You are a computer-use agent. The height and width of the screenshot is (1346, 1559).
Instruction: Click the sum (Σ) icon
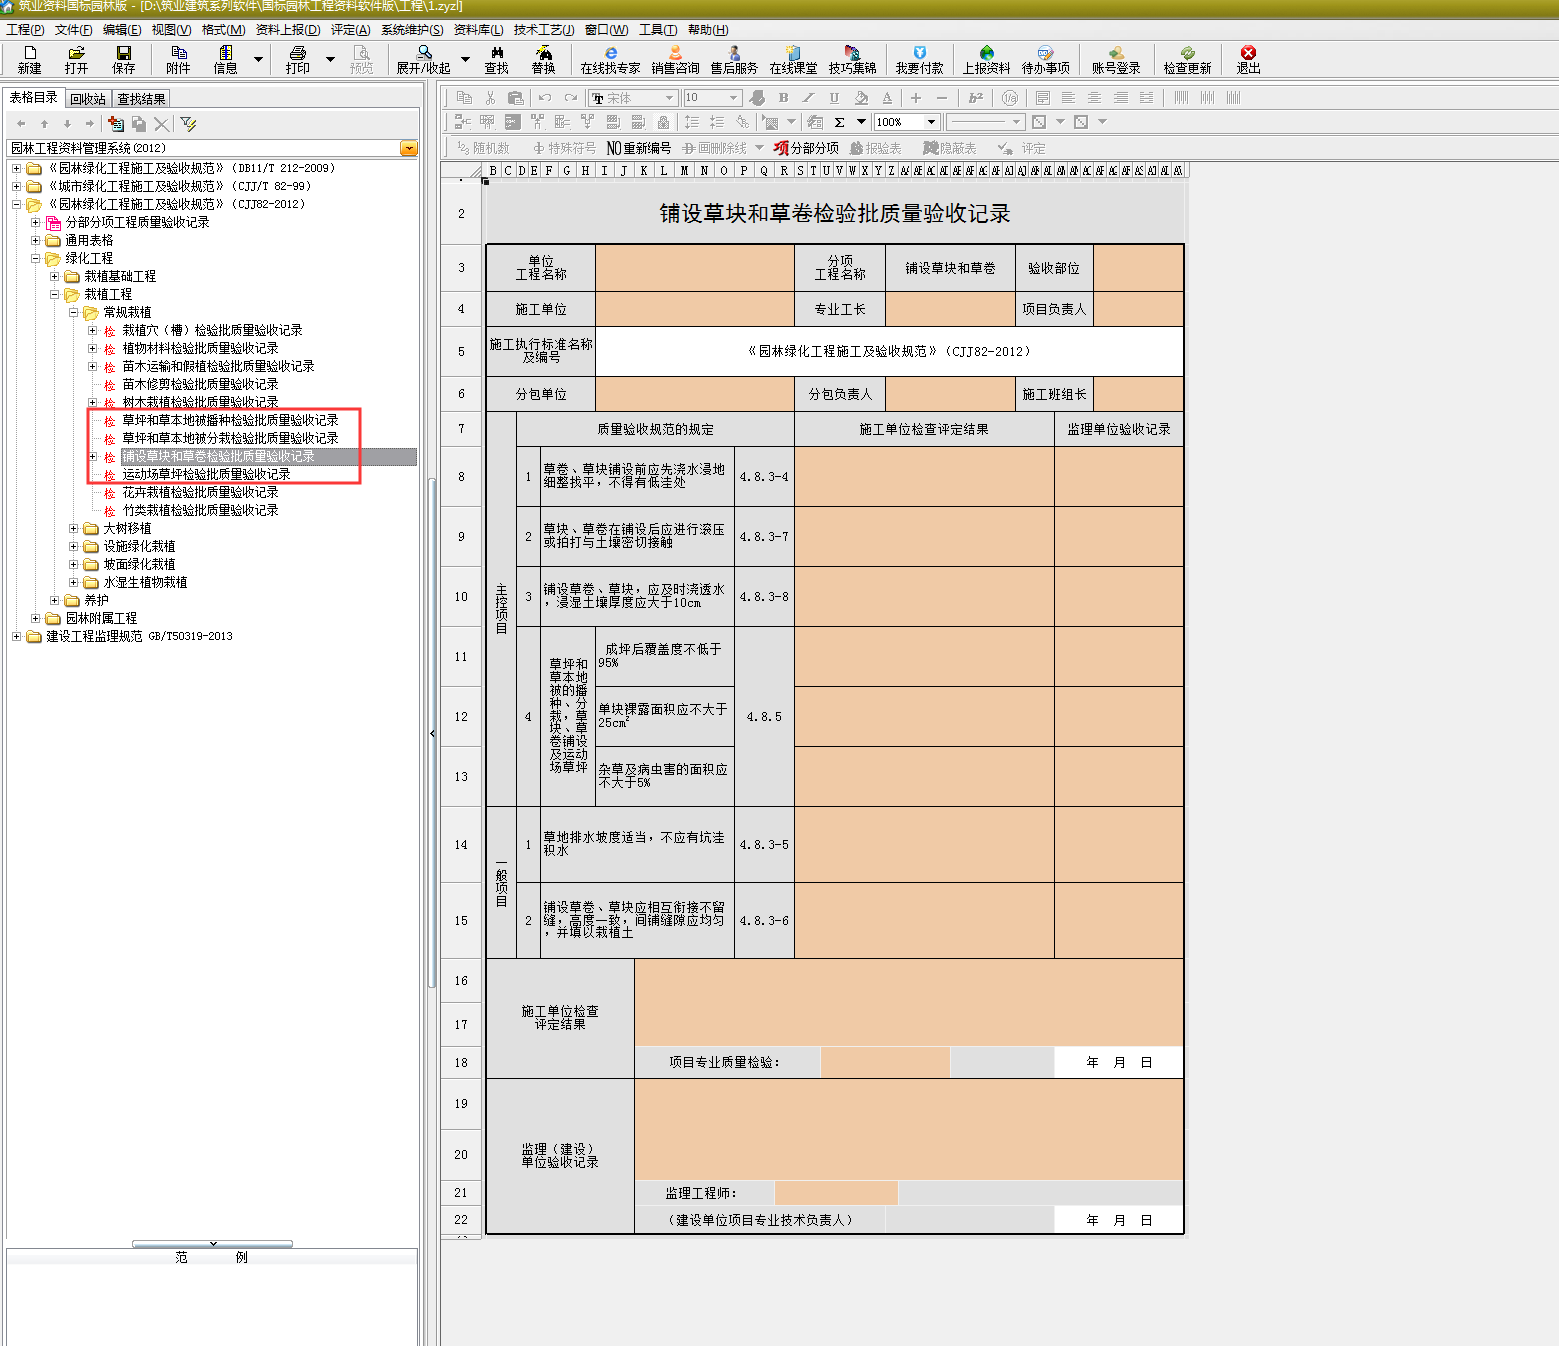point(839,122)
